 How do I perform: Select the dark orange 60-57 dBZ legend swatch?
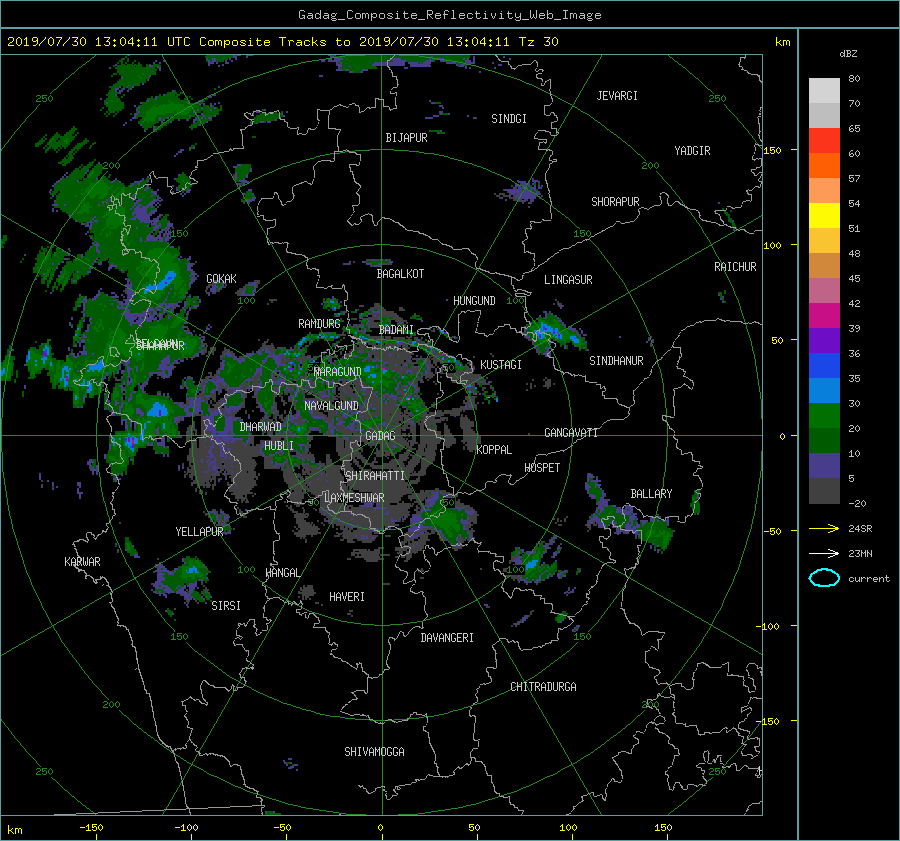tap(824, 166)
